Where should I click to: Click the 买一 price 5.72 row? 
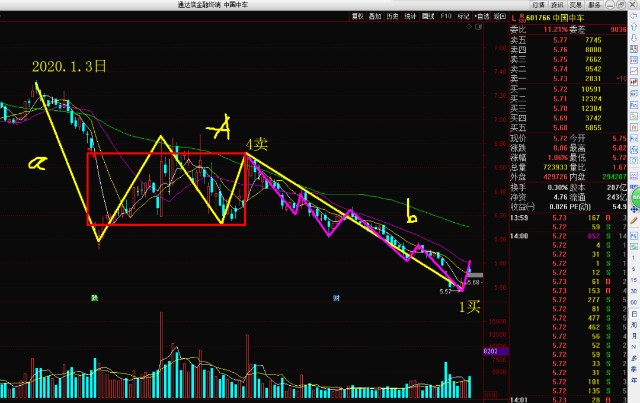coord(568,89)
